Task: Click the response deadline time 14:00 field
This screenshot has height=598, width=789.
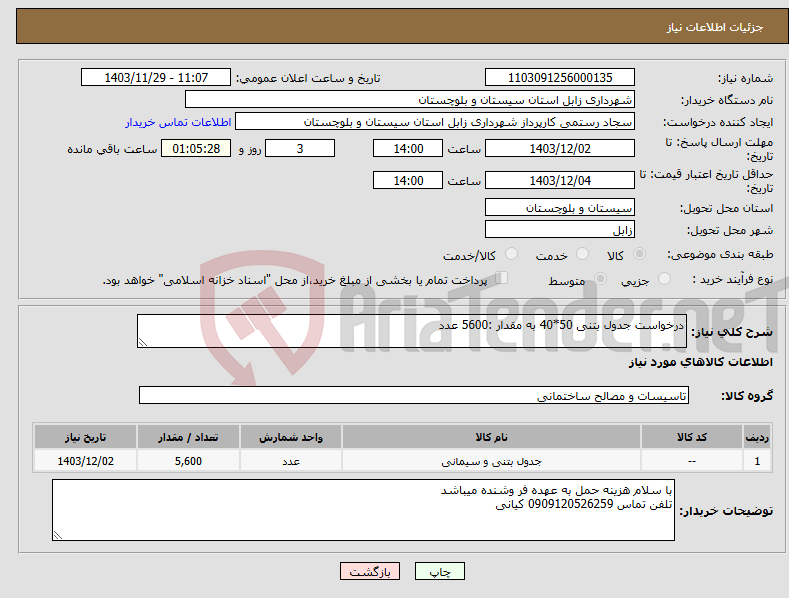Action: [408, 148]
